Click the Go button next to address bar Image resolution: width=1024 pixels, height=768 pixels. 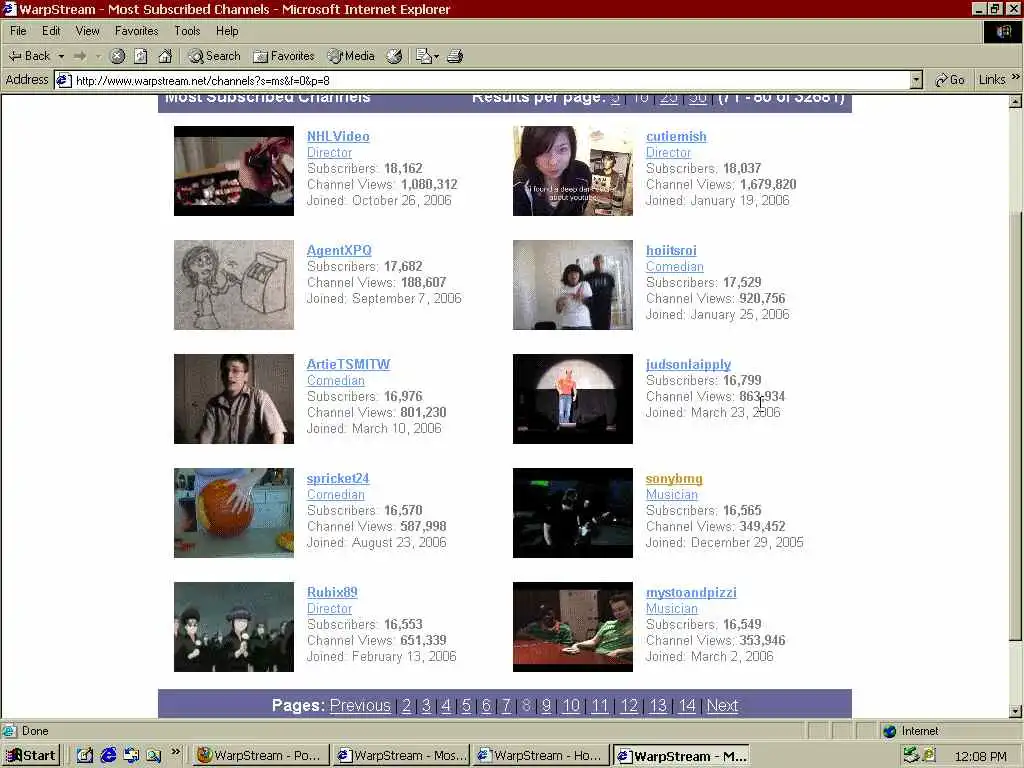click(950, 80)
